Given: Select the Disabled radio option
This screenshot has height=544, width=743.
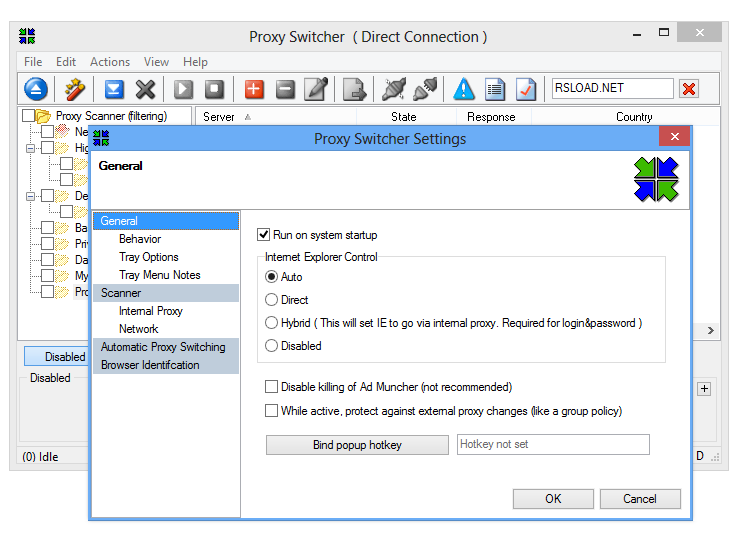Looking at the screenshot, I should click(x=271, y=346).
